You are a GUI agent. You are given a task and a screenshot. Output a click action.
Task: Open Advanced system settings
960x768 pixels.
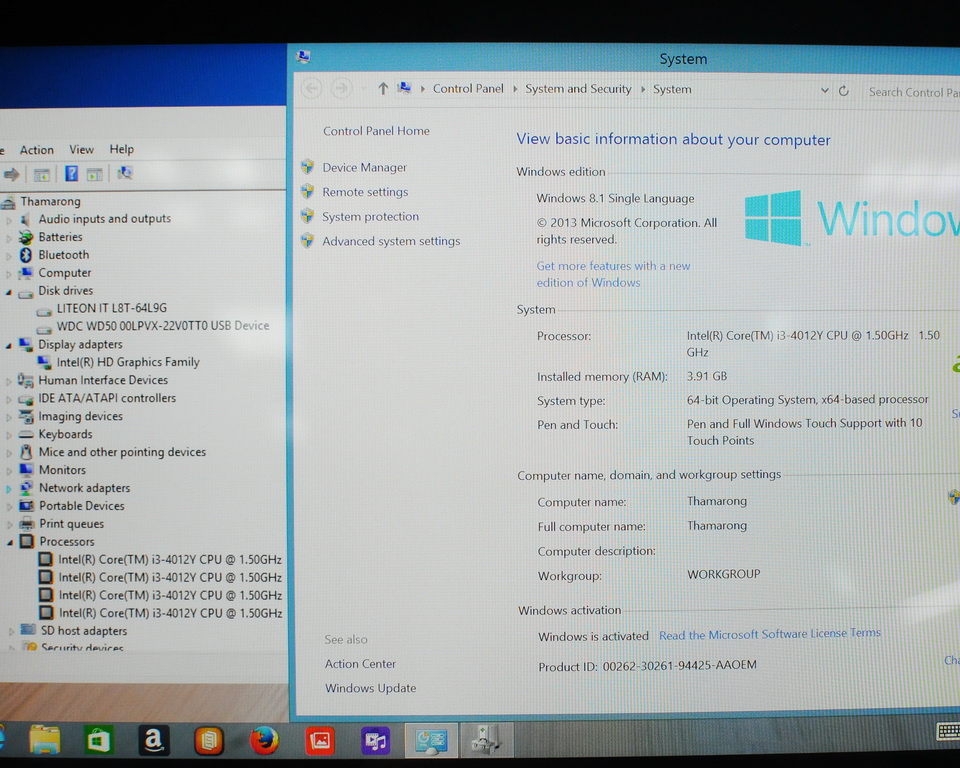click(391, 241)
